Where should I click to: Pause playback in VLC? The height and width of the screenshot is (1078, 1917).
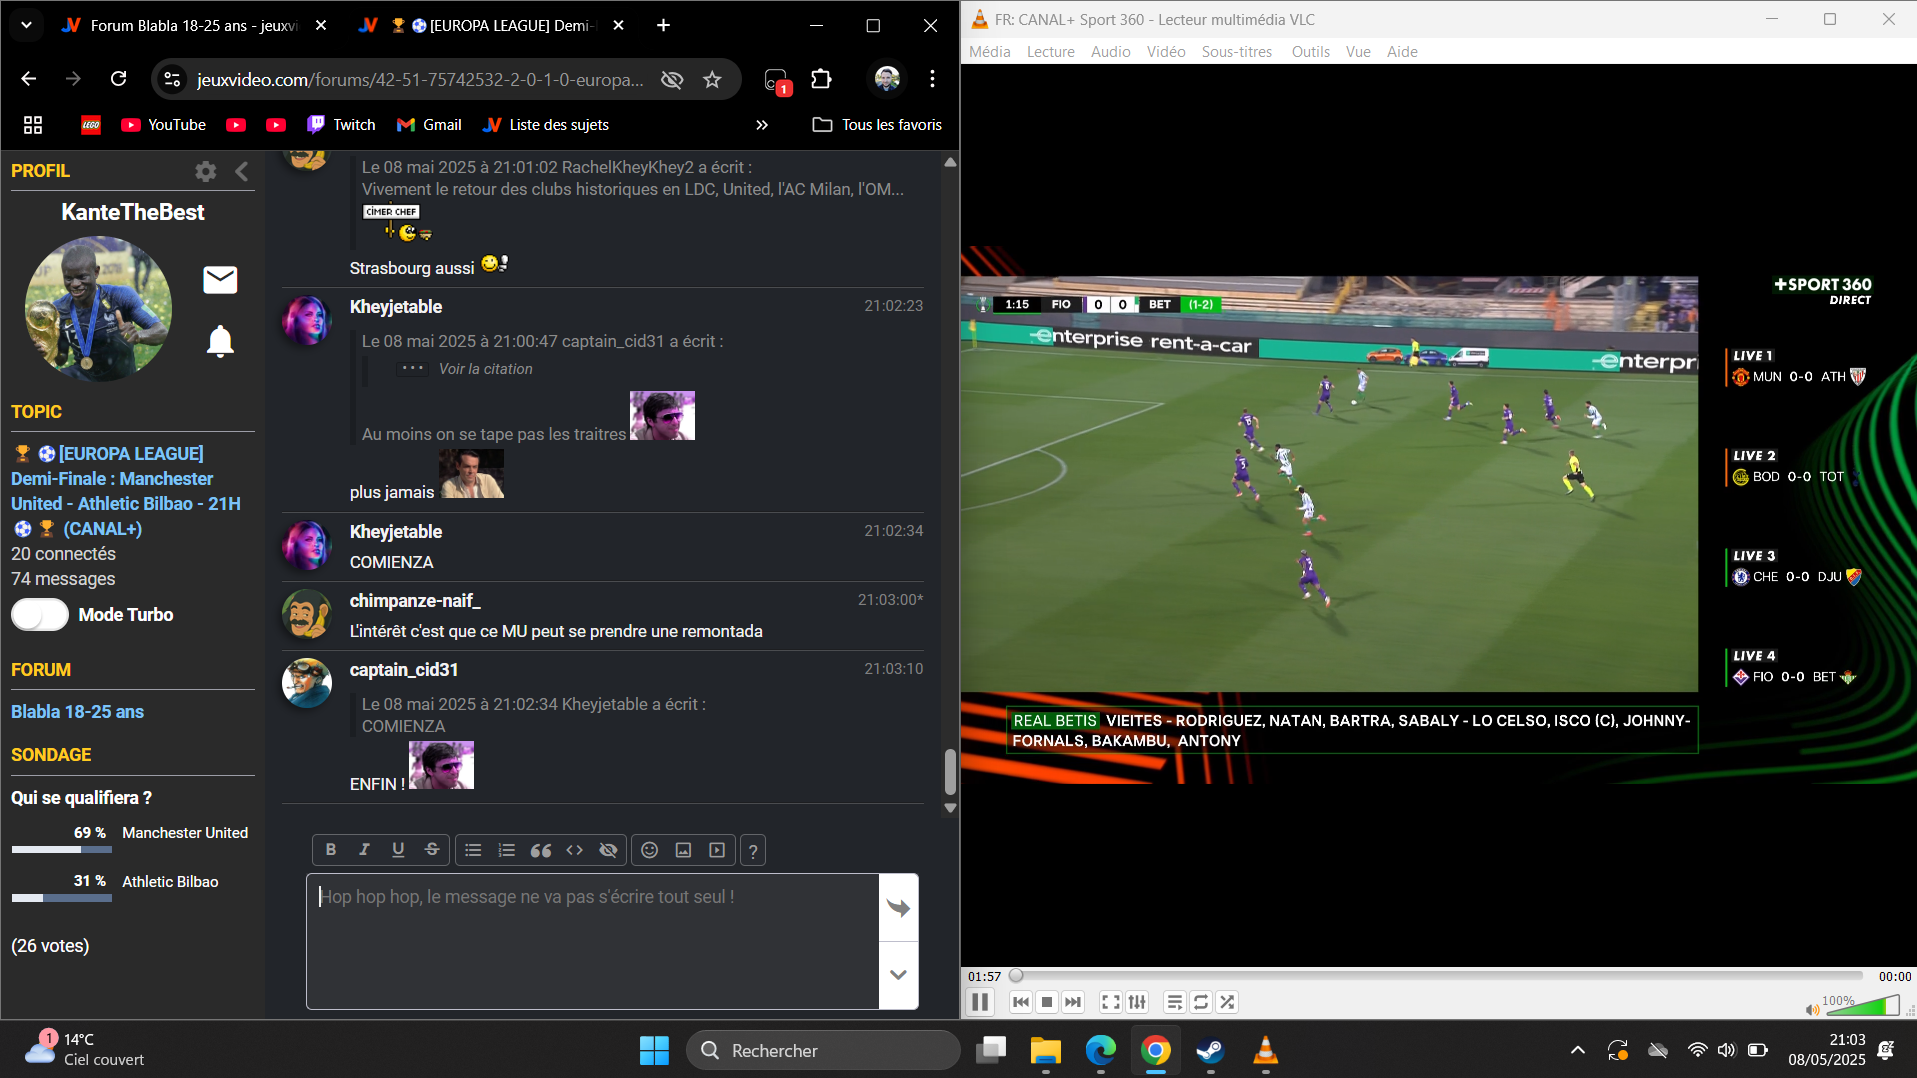(x=980, y=1002)
